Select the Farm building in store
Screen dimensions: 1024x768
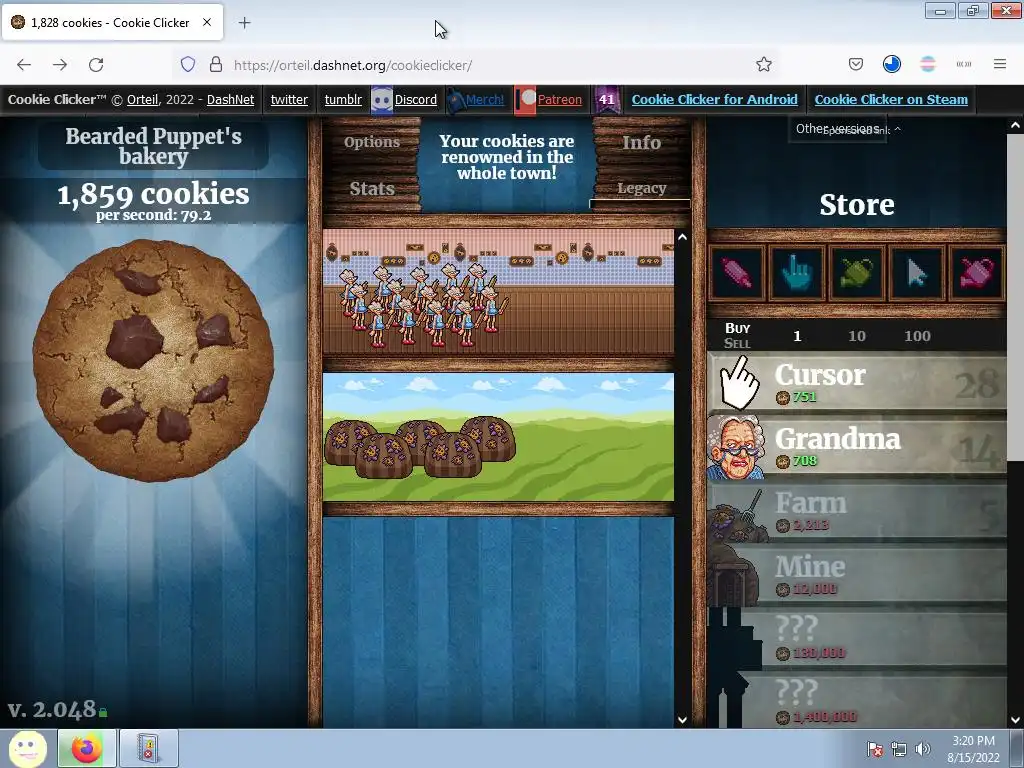pyautogui.click(x=857, y=511)
